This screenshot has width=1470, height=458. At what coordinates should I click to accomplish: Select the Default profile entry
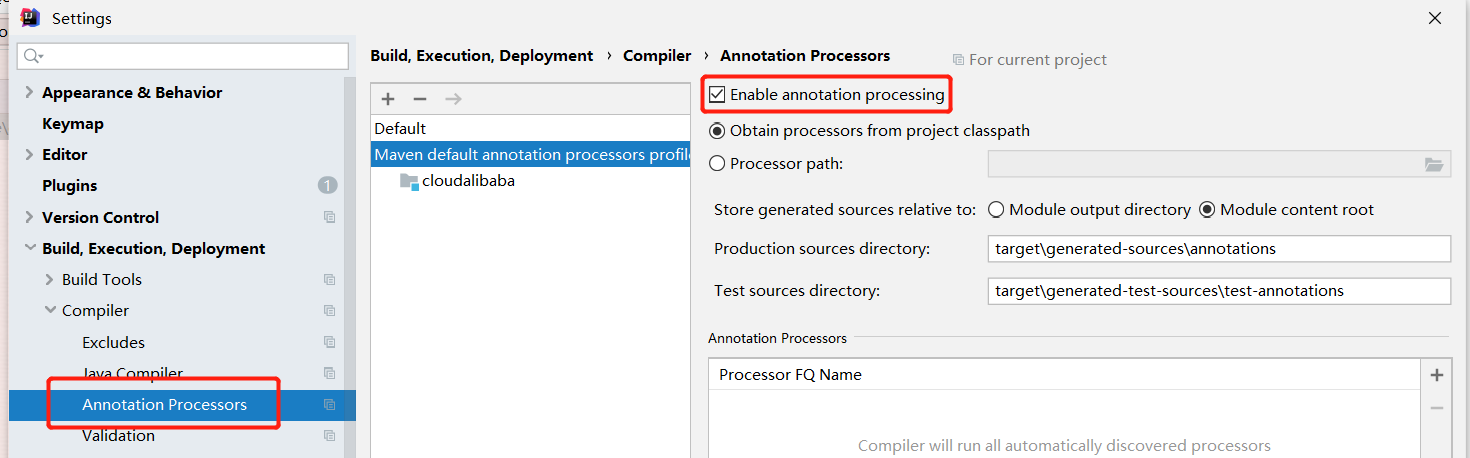point(400,129)
